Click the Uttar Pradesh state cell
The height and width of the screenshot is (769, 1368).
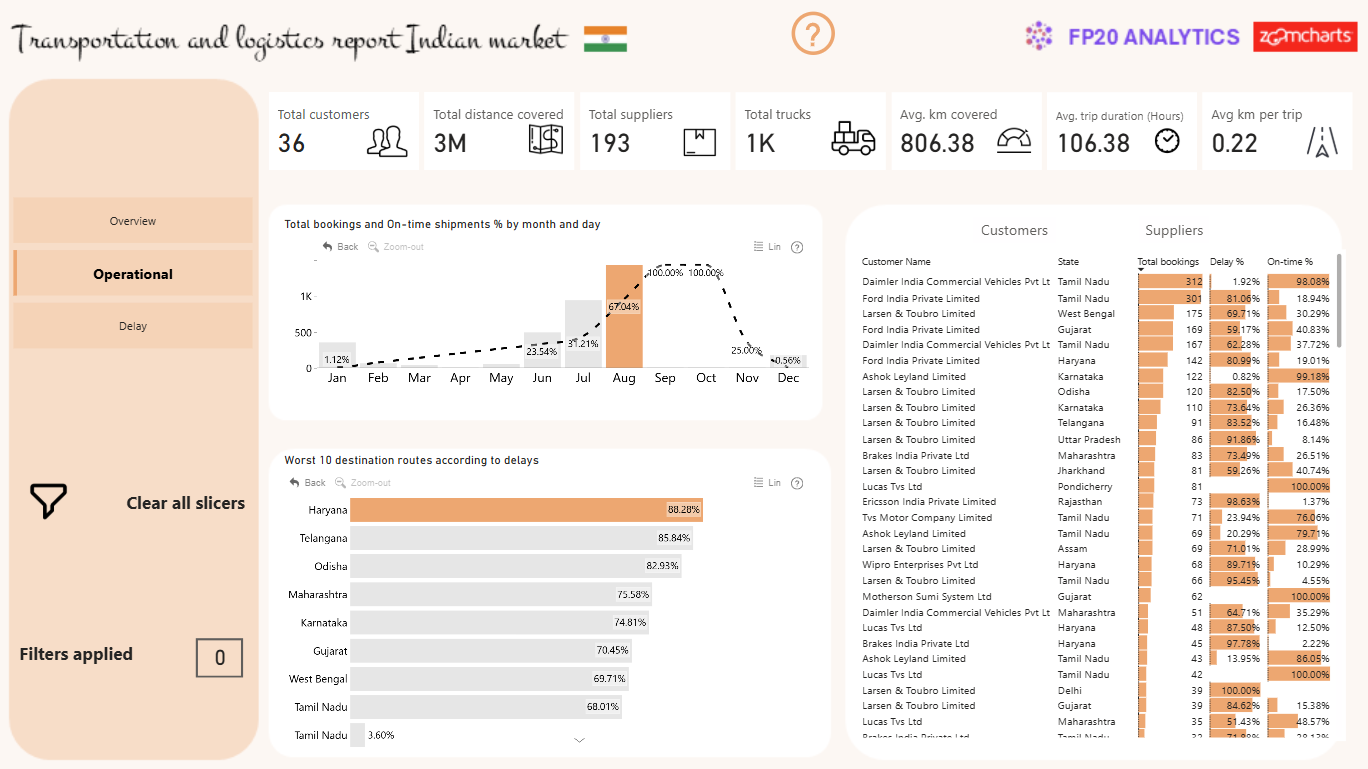point(1089,440)
